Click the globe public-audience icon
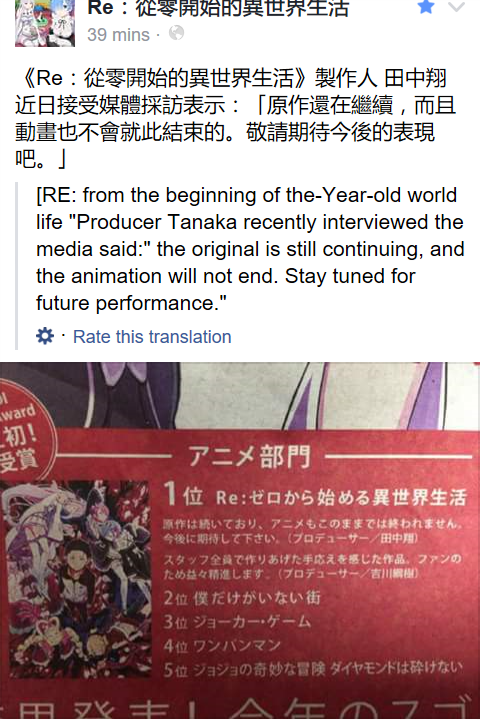This screenshot has width=480, height=721. pyautogui.click(x=177, y=33)
